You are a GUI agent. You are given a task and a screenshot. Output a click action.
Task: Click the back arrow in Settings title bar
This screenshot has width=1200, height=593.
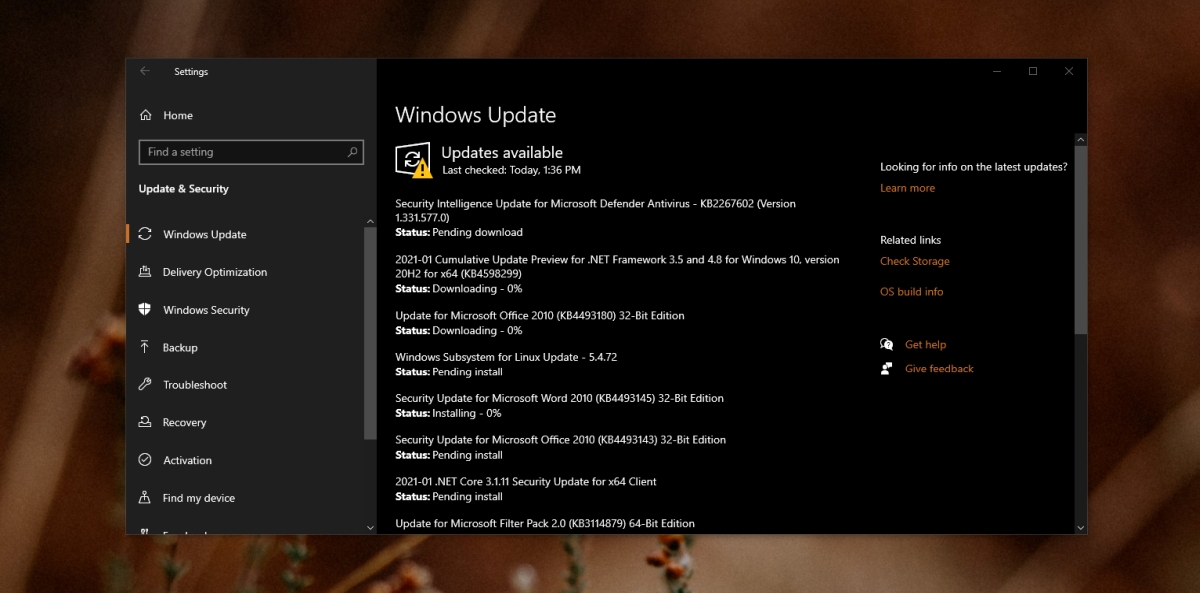tap(145, 71)
